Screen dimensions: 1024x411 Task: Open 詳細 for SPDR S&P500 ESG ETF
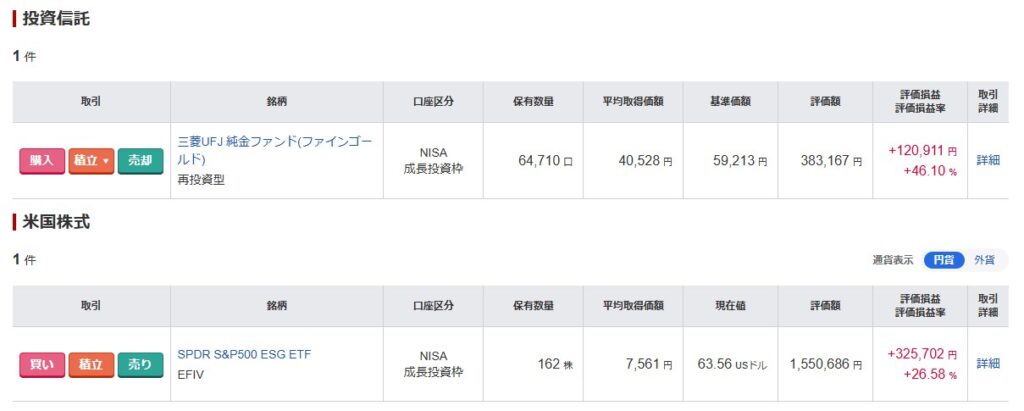click(x=988, y=364)
